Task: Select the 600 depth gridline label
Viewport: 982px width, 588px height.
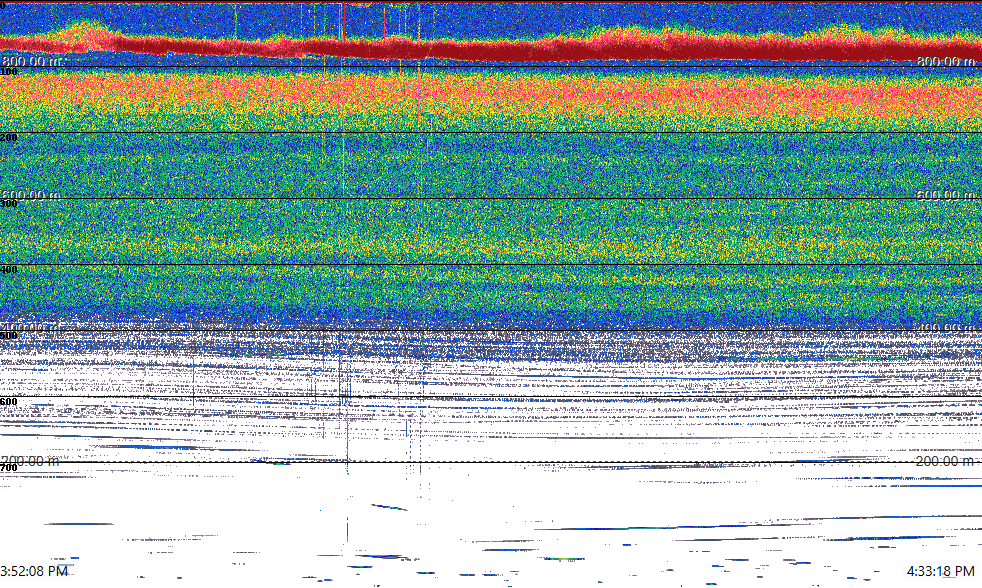Action: coord(9,402)
